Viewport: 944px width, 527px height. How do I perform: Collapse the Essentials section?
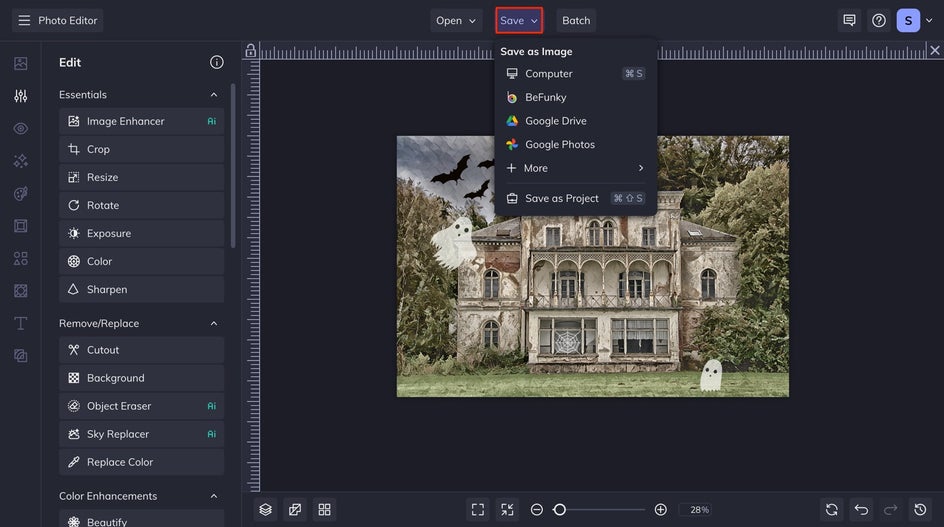214,95
